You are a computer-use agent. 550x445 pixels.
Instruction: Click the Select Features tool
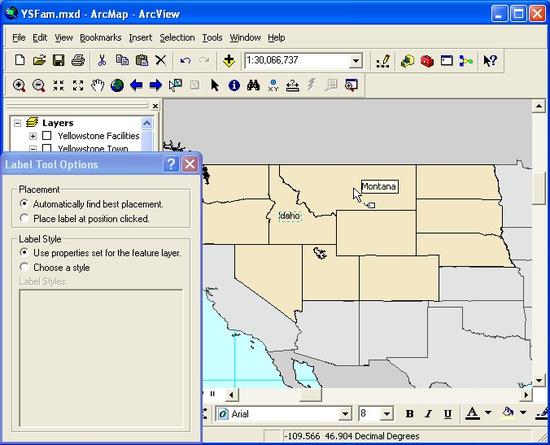[175, 85]
